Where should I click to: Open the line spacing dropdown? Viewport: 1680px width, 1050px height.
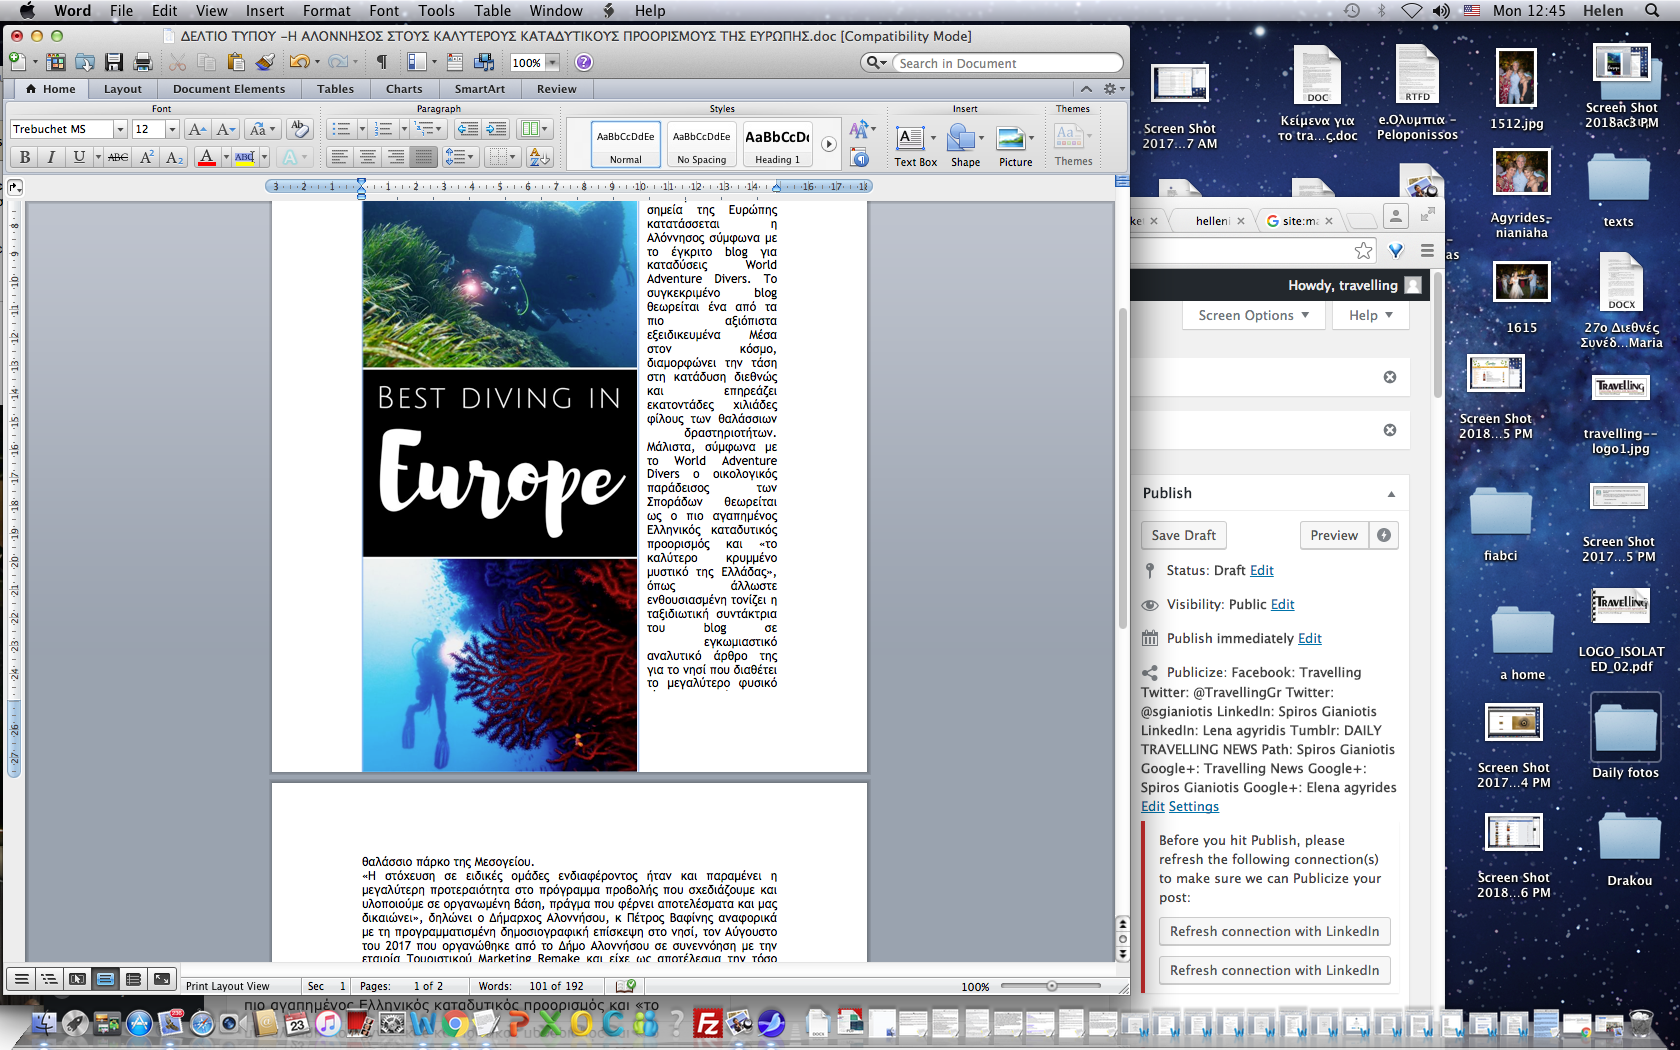pyautogui.click(x=459, y=157)
